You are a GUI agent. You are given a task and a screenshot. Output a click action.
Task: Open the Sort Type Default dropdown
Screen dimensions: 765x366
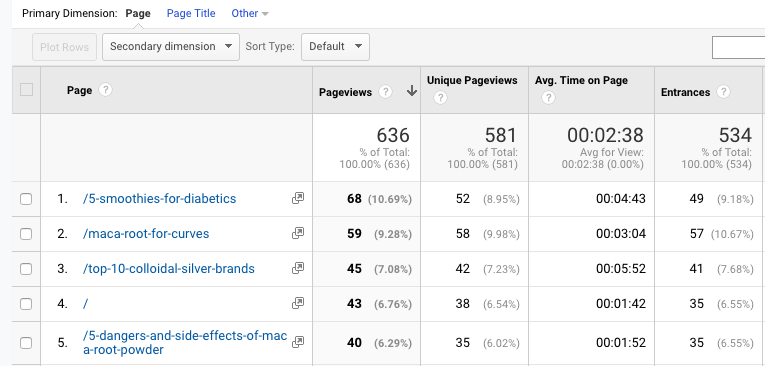(x=335, y=47)
